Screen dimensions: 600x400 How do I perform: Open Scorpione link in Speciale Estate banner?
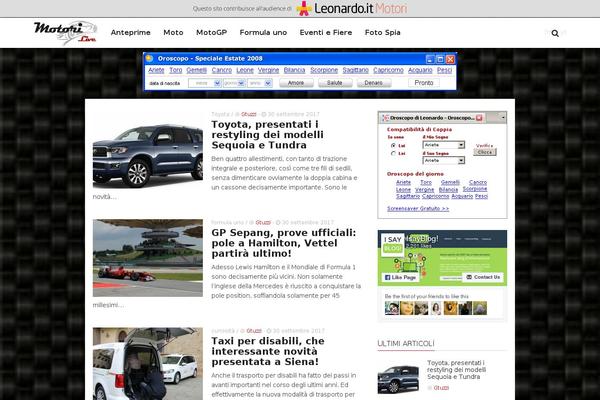(324, 70)
